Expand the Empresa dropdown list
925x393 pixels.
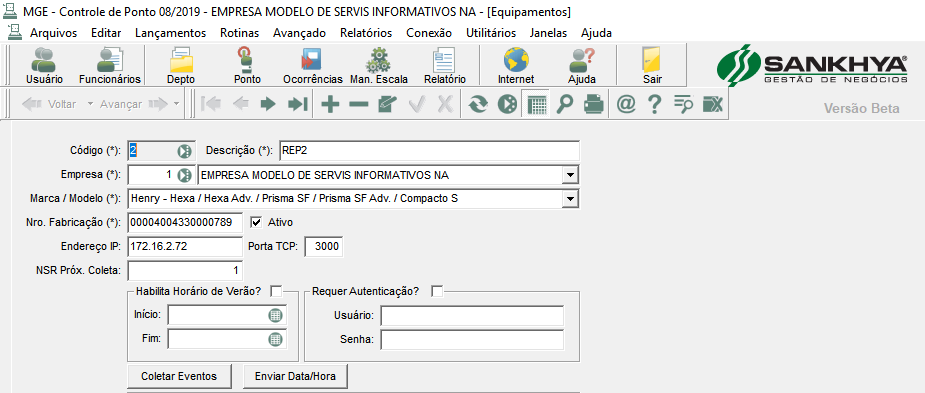[x=570, y=175]
